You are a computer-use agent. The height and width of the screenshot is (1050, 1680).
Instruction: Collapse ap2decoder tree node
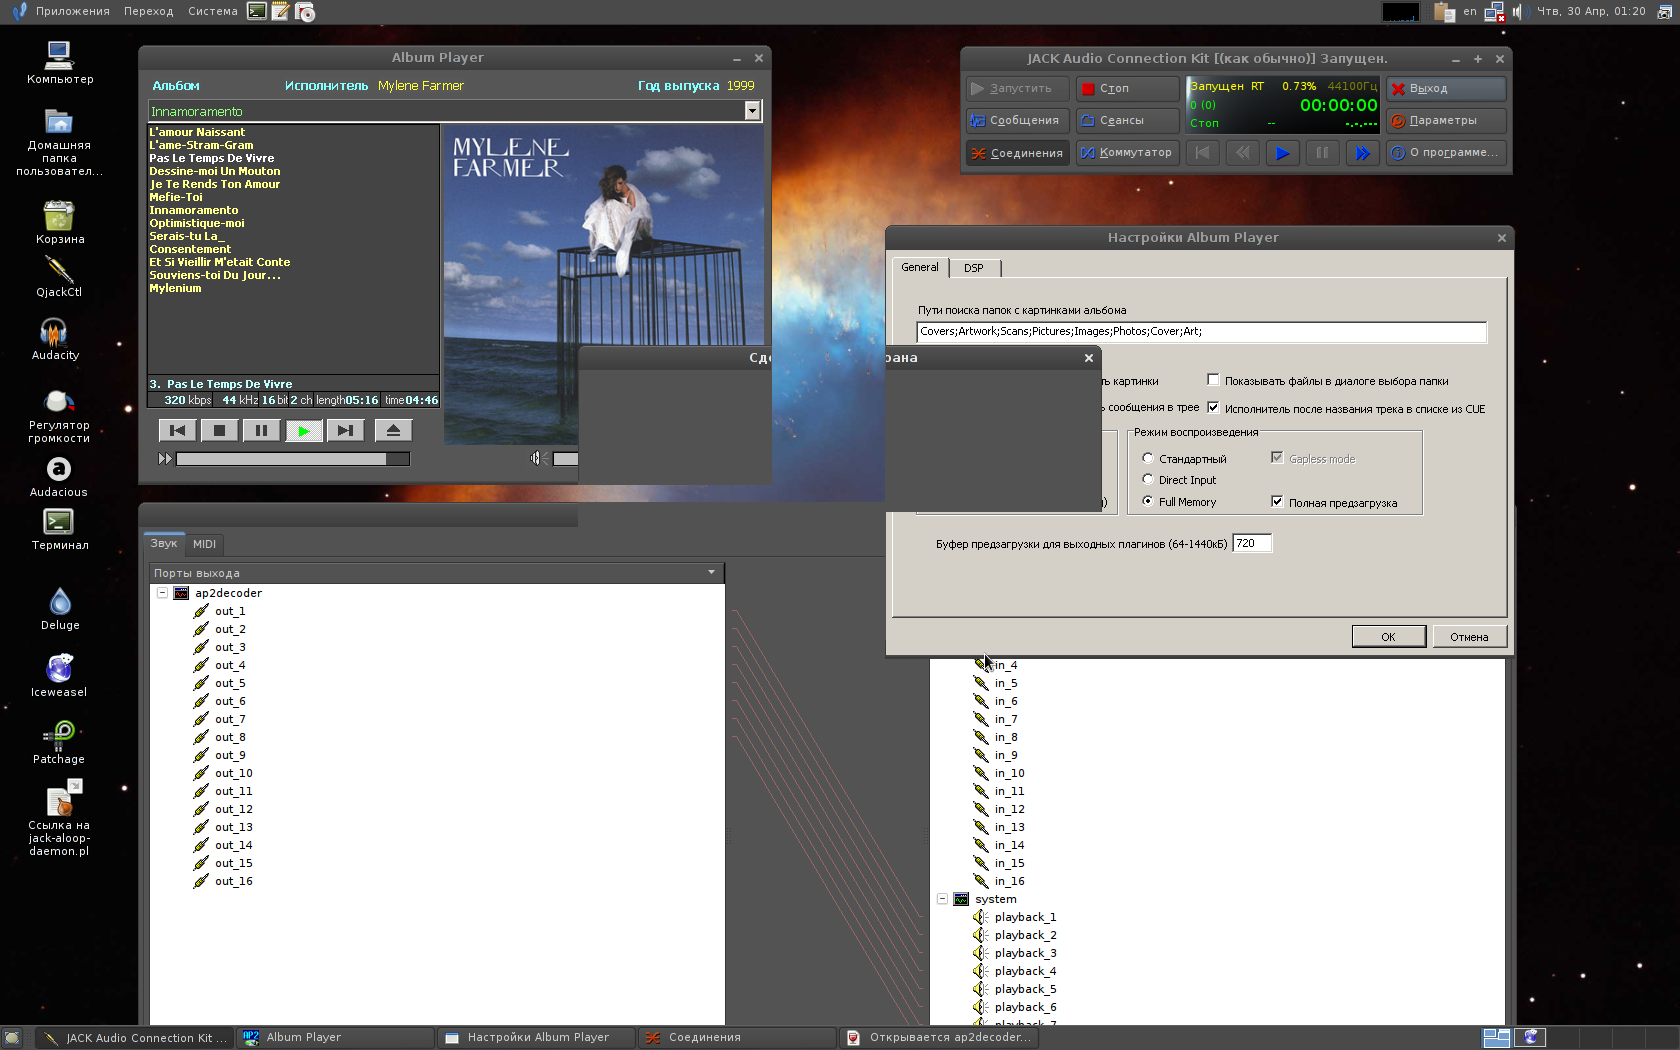coord(162,593)
